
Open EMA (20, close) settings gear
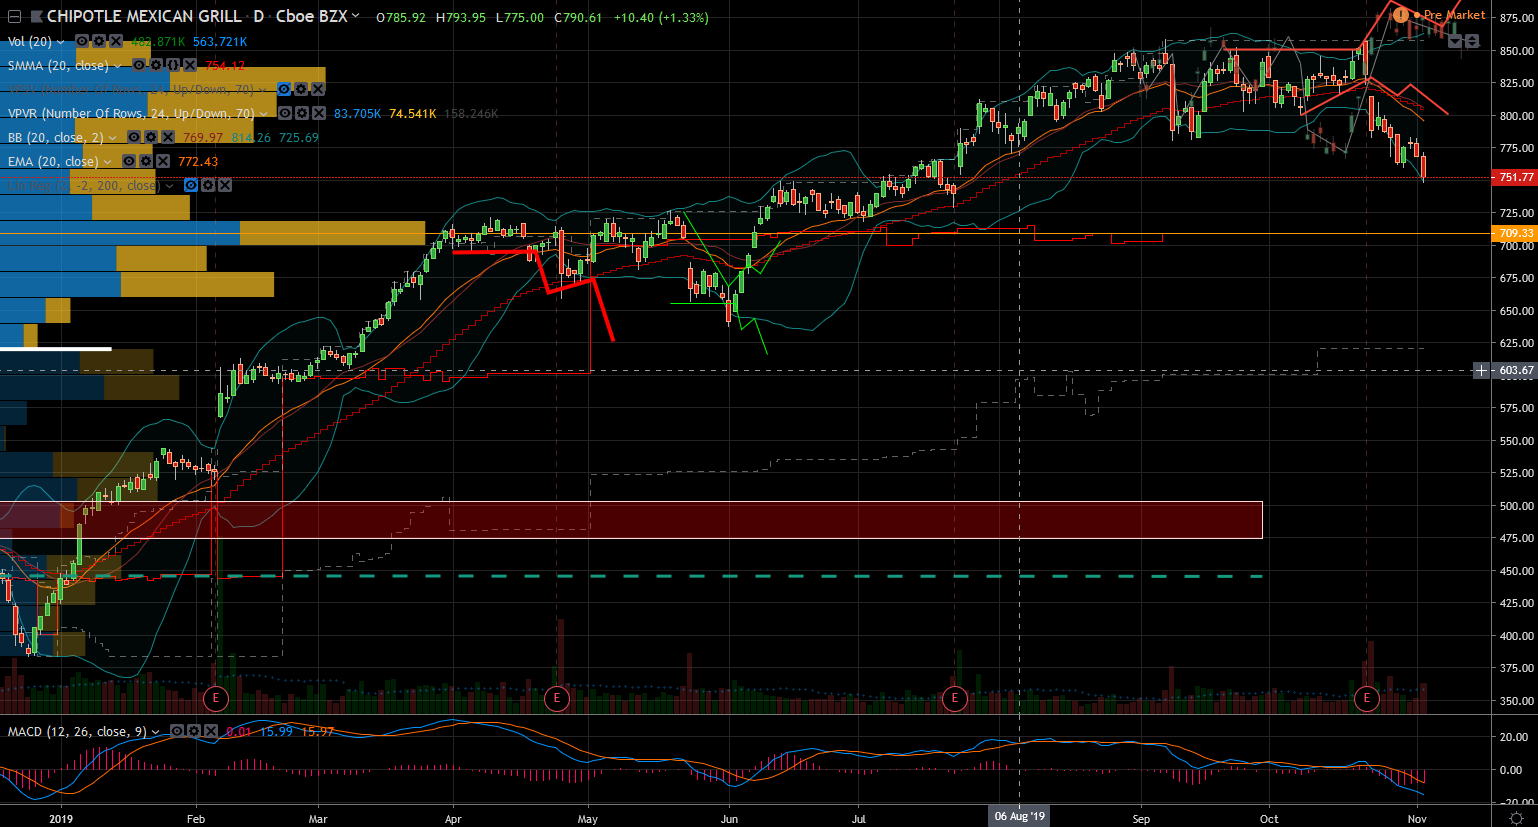[146, 161]
